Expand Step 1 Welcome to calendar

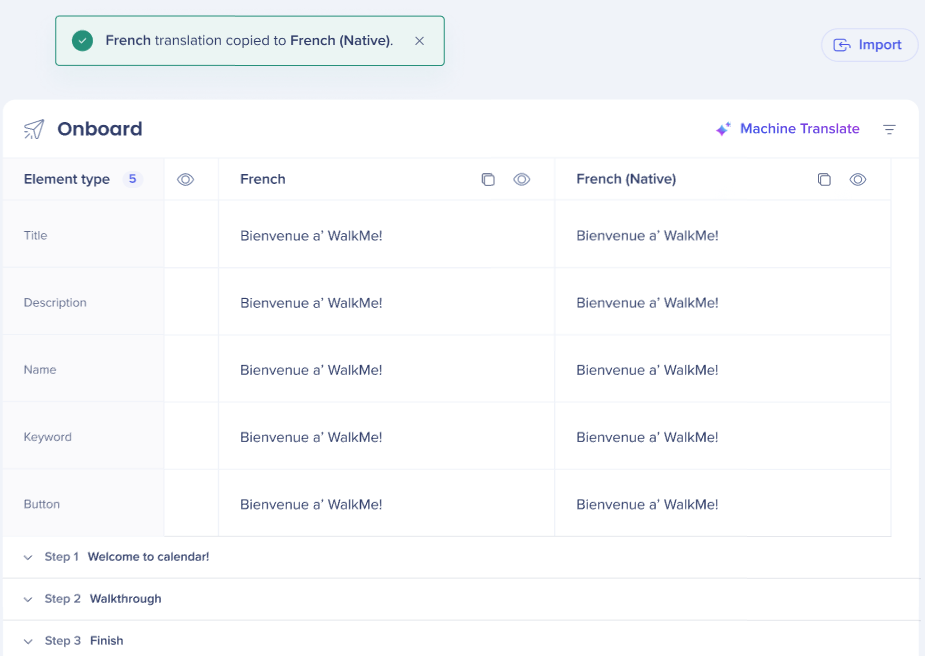[x=28, y=557]
